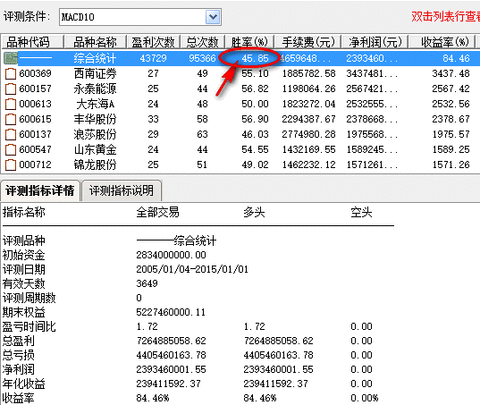Viewport: 480px width, 405px height.
Task: Click the 84.46 return rate in 综合统计 row
Action: tap(456, 58)
